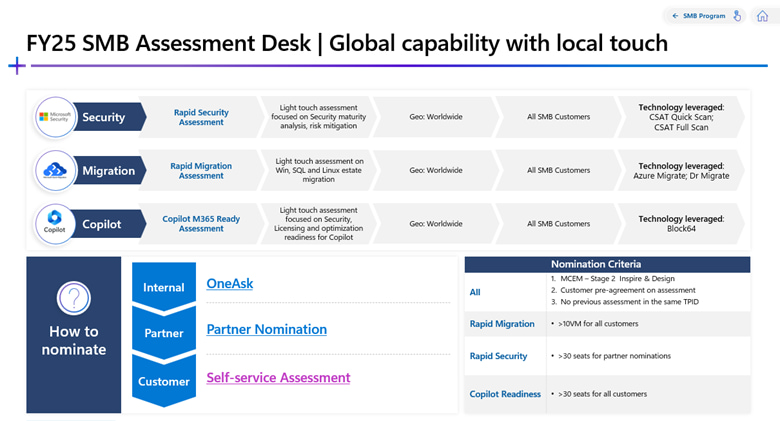Click the Partner chevron block
The width and height of the screenshot is (780, 421).
point(164,333)
